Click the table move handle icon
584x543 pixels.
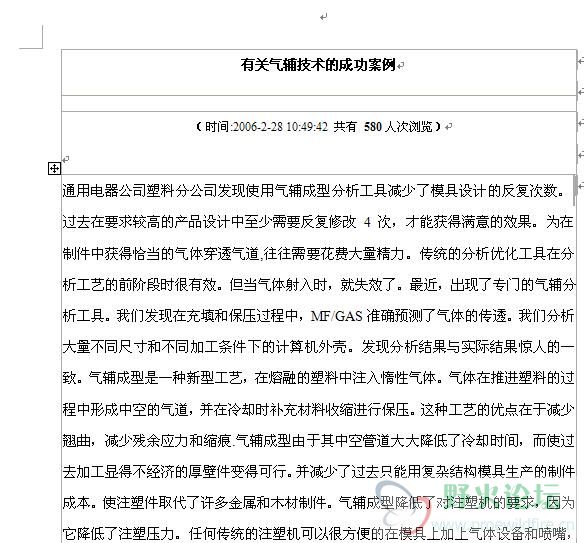tap(54, 169)
